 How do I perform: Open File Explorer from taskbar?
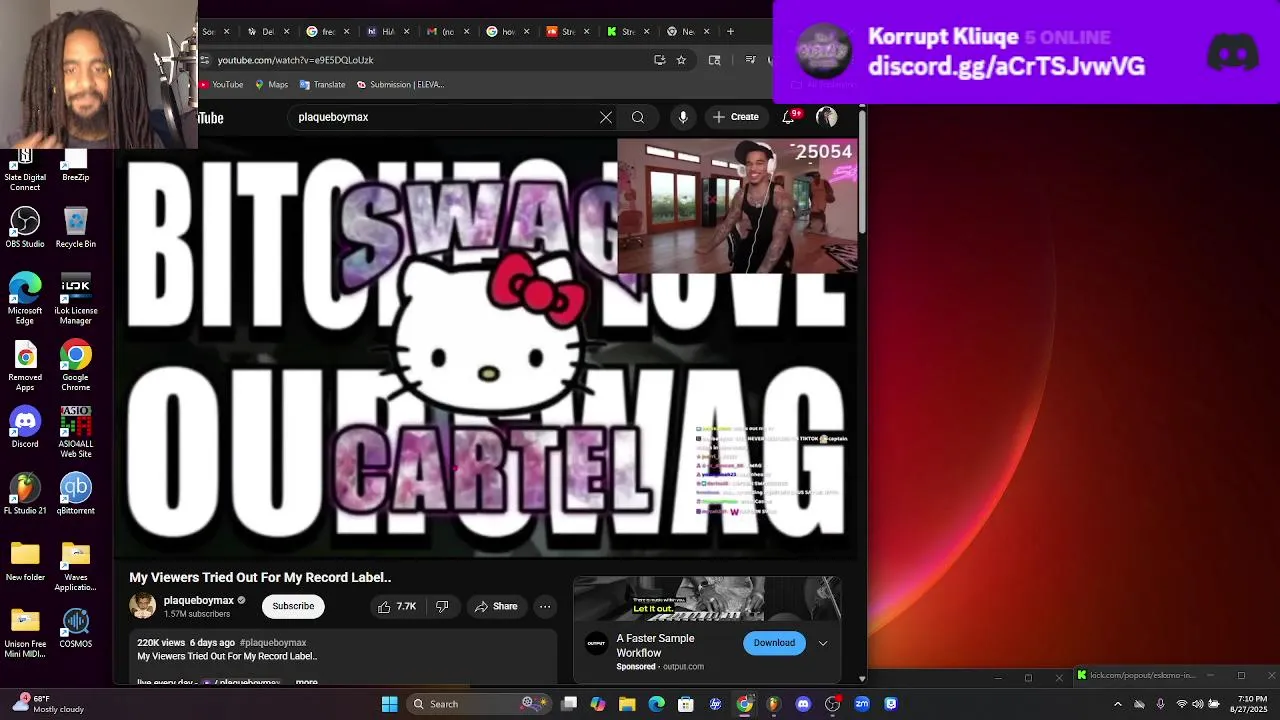[627, 704]
